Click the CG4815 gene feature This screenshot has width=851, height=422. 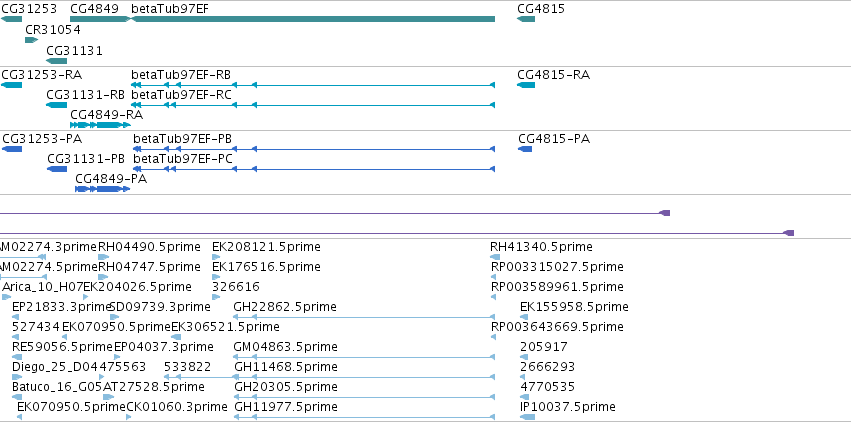[x=526, y=19]
